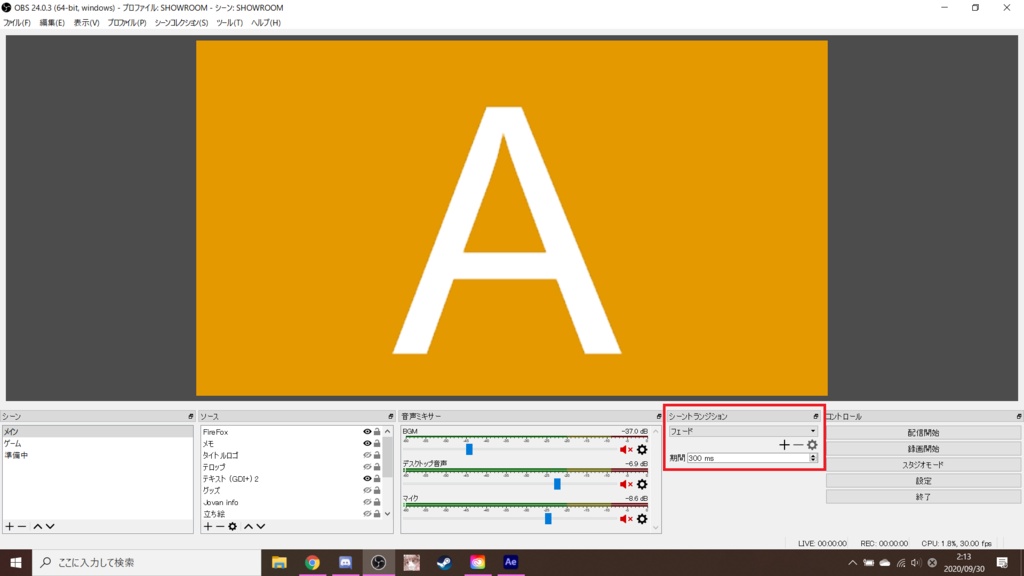The width and height of the screenshot is (1024, 576).
Task: Open the 編集(E) menu
Action: [52, 23]
